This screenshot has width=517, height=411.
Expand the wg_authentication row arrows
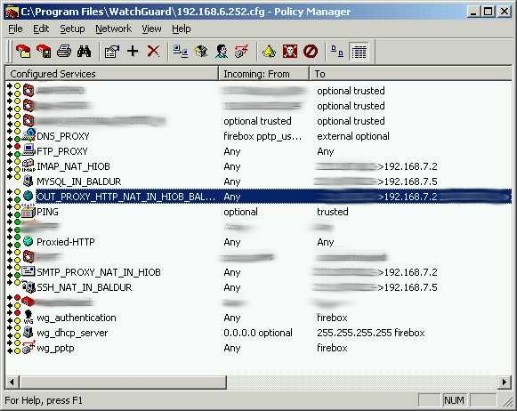(10, 317)
